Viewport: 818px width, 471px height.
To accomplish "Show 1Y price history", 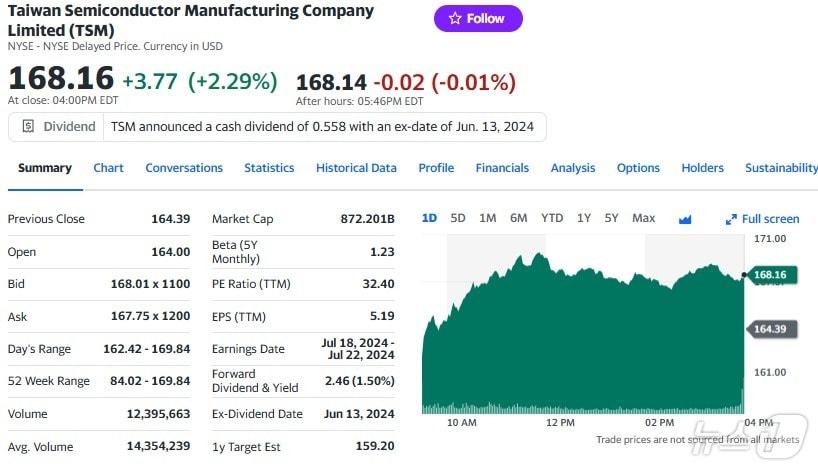I will click(584, 218).
